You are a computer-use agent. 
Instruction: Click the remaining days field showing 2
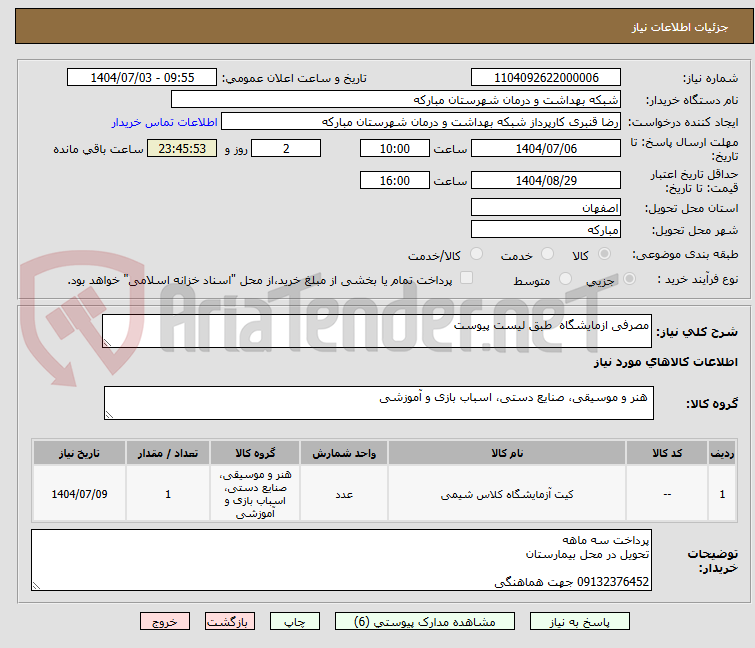(x=286, y=148)
